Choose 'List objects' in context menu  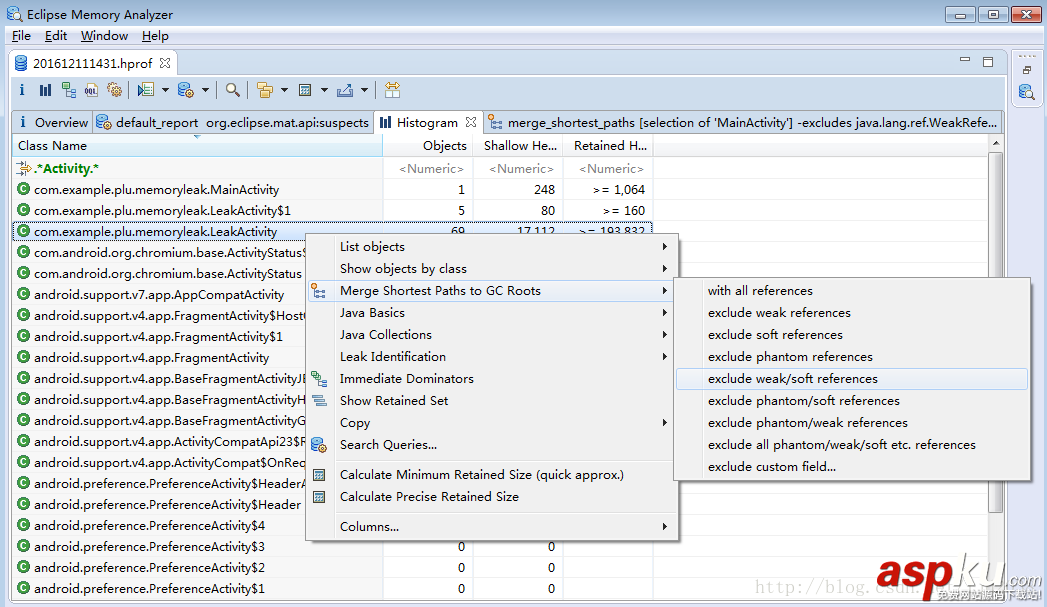pos(372,247)
